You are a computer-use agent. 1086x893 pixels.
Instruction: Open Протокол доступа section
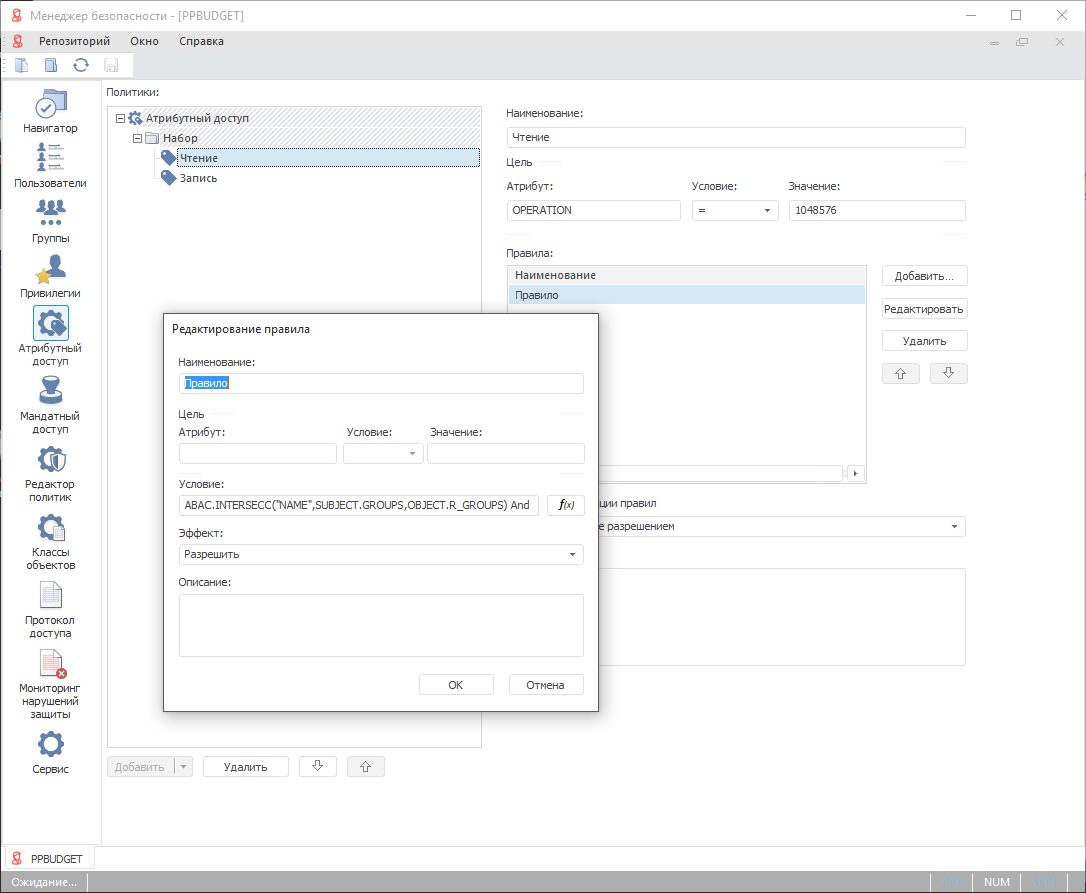[x=51, y=610]
